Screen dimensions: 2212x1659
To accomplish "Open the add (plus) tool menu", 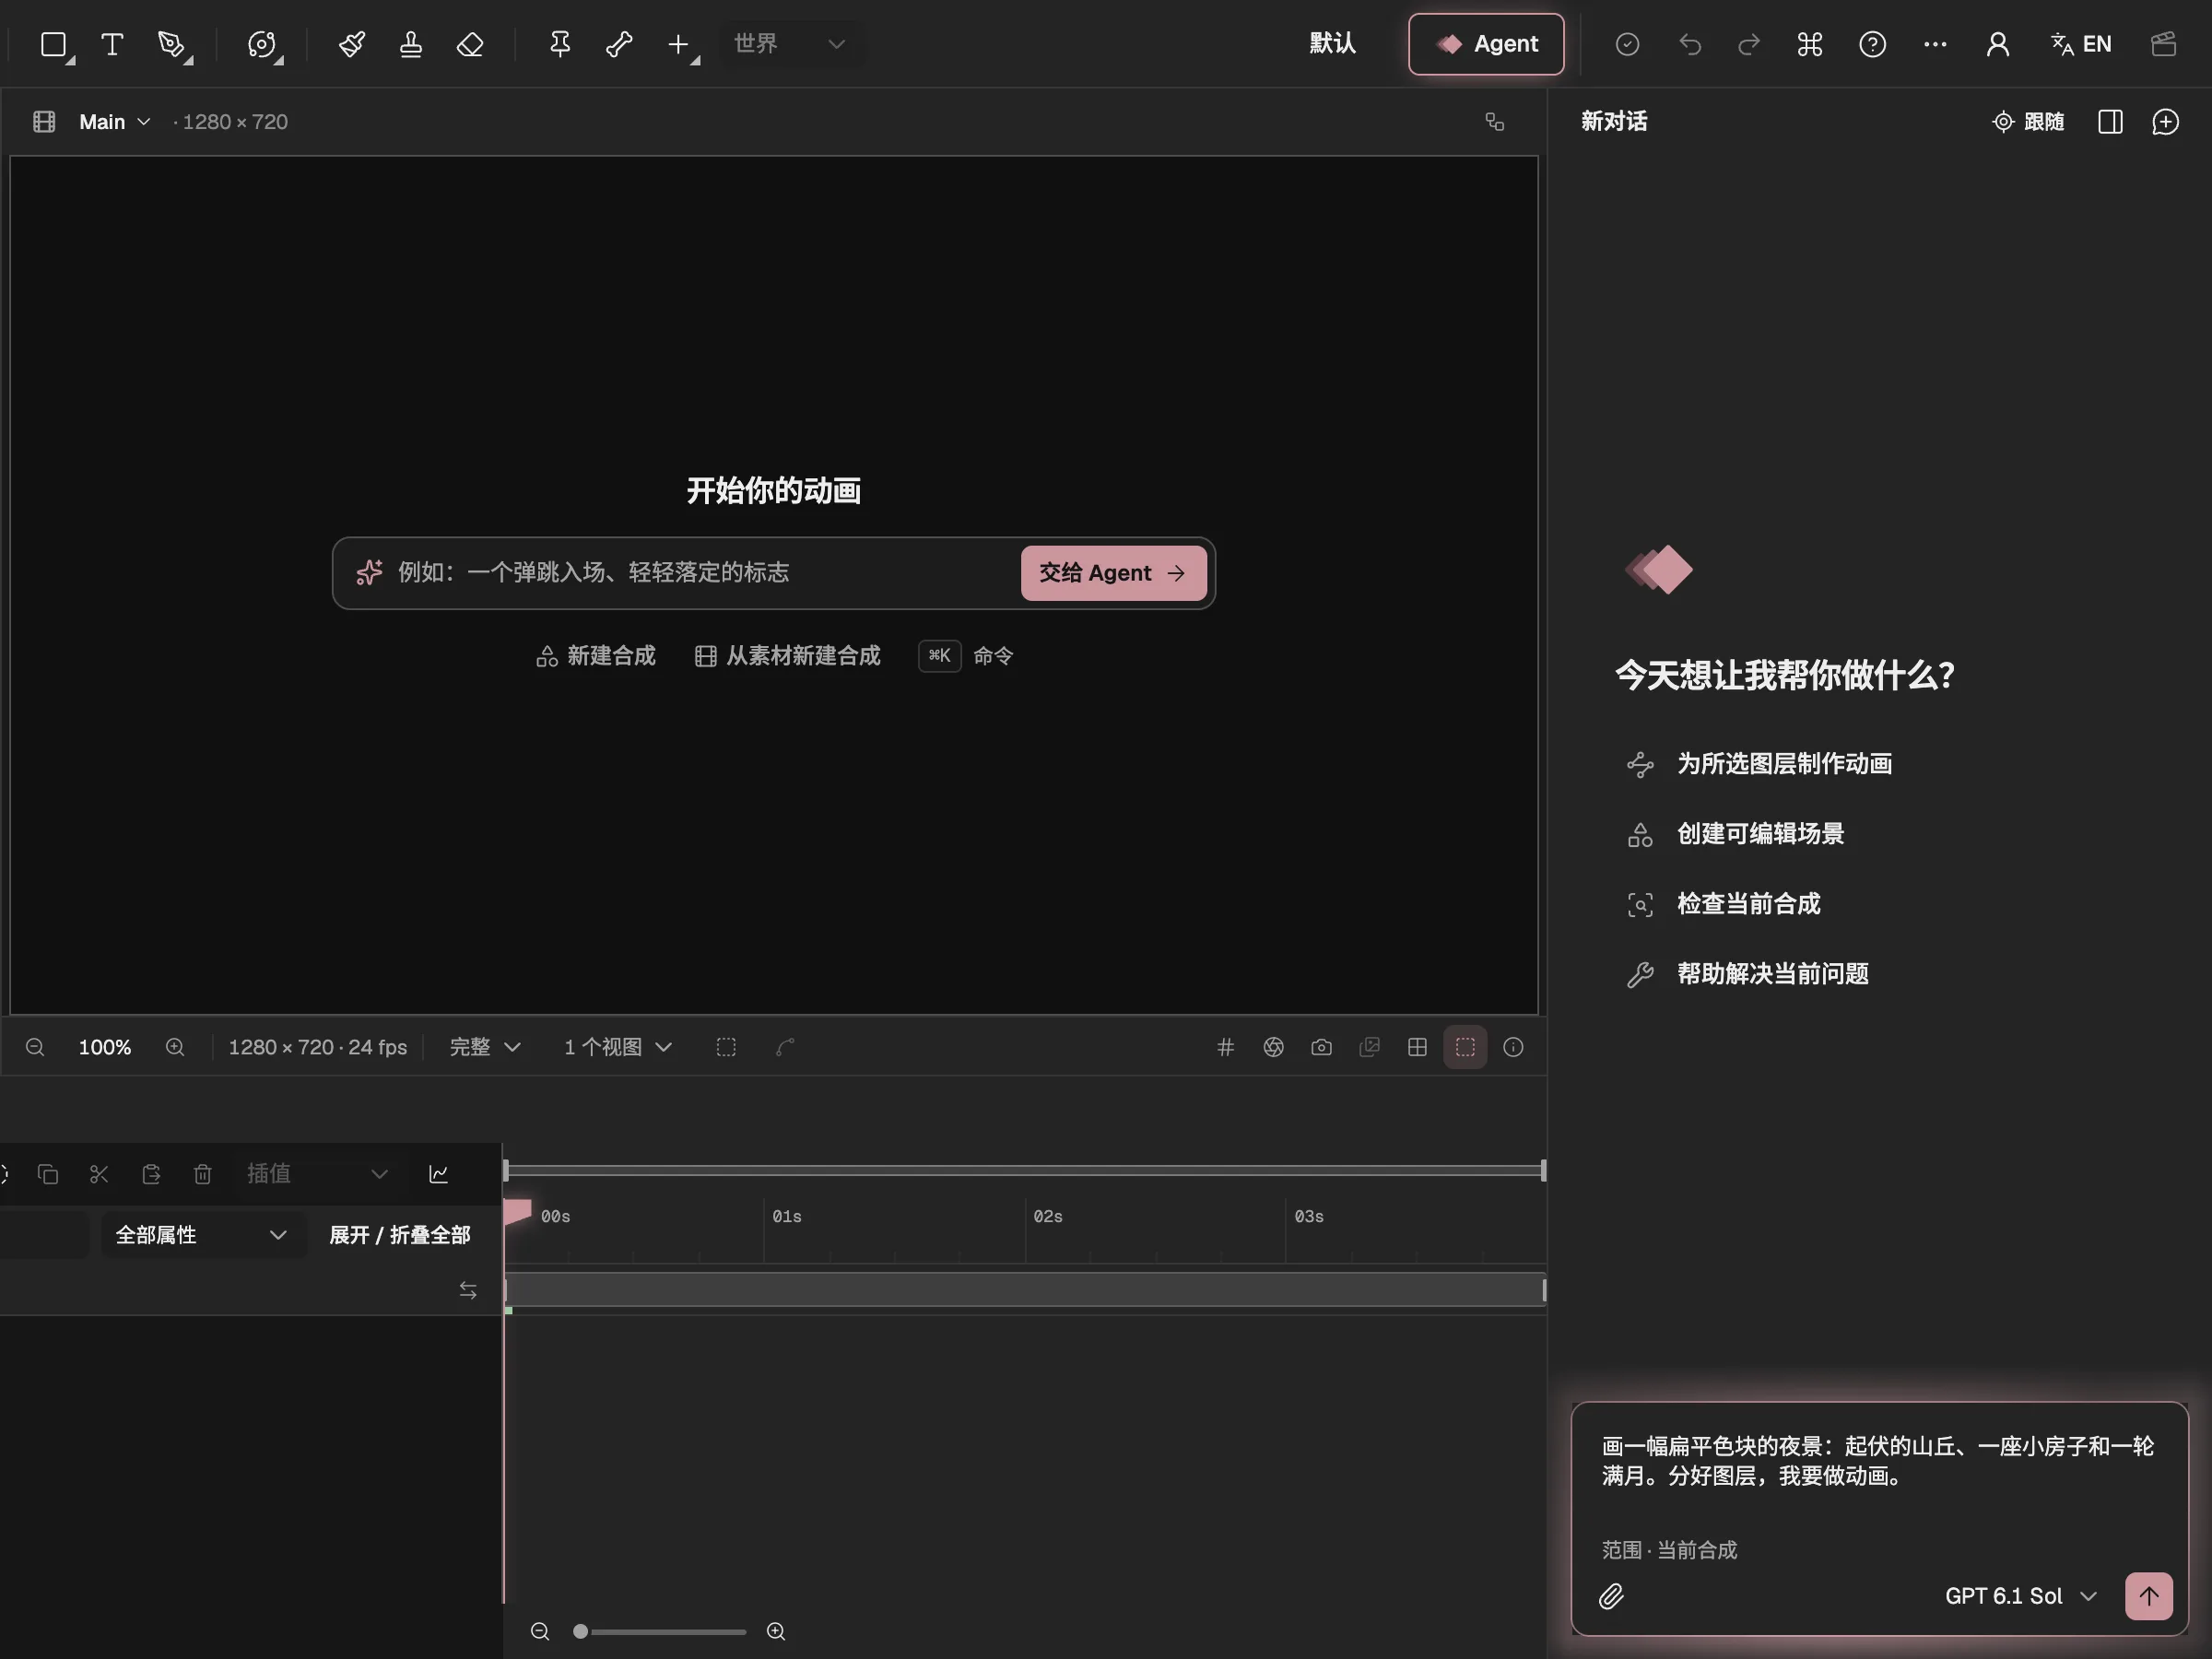I will (x=680, y=44).
